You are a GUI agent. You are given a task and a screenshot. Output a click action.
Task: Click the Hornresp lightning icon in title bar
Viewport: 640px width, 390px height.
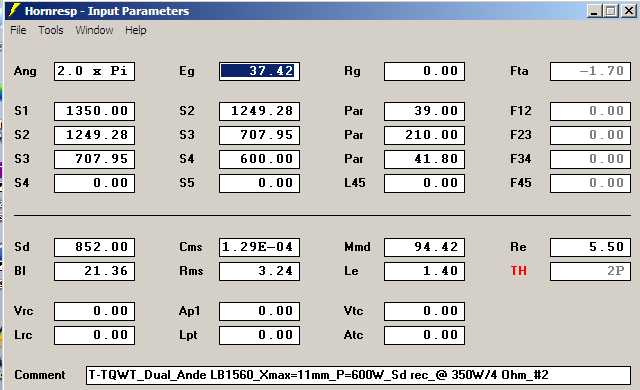[14, 10]
